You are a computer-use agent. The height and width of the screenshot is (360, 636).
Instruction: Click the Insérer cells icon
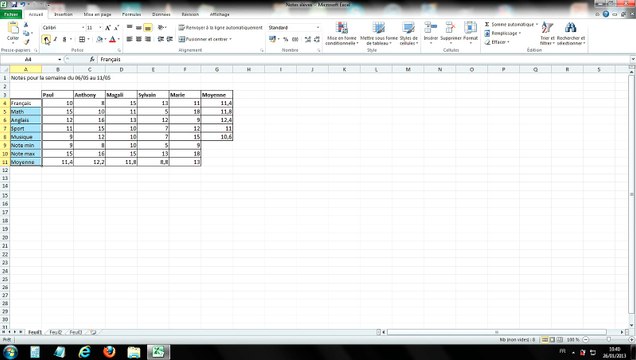point(430,32)
